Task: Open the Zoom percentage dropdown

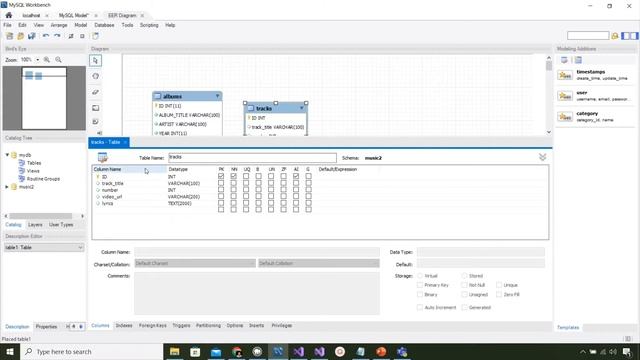Action: point(38,60)
